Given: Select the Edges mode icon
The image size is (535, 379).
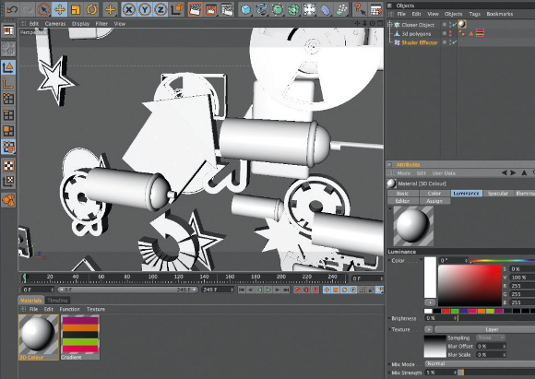Looking at the screenshot, I should [9, 115].
